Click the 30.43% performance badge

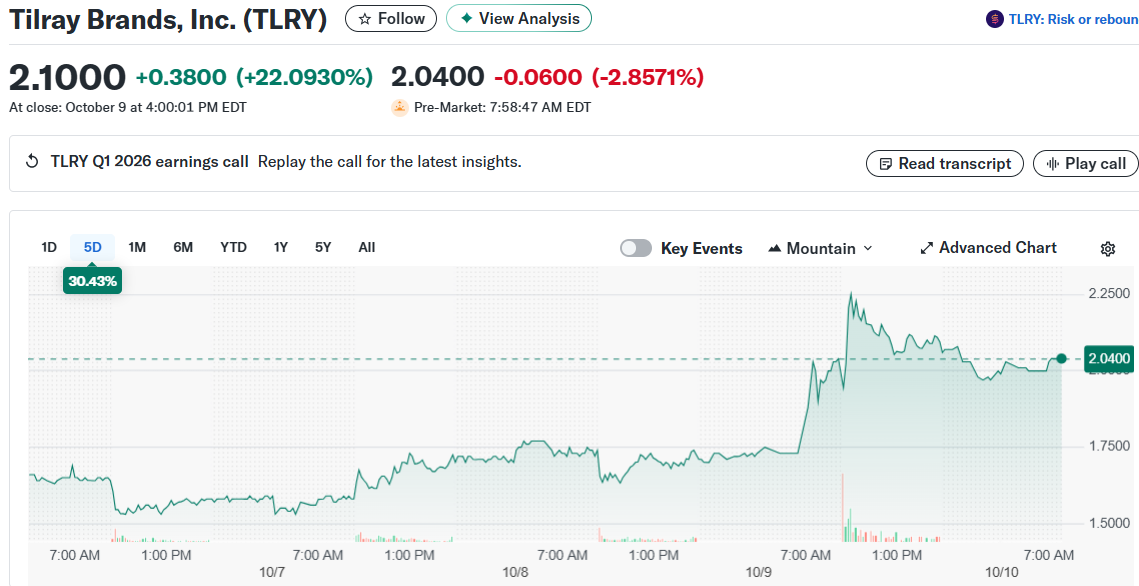(x=93, y=281)
